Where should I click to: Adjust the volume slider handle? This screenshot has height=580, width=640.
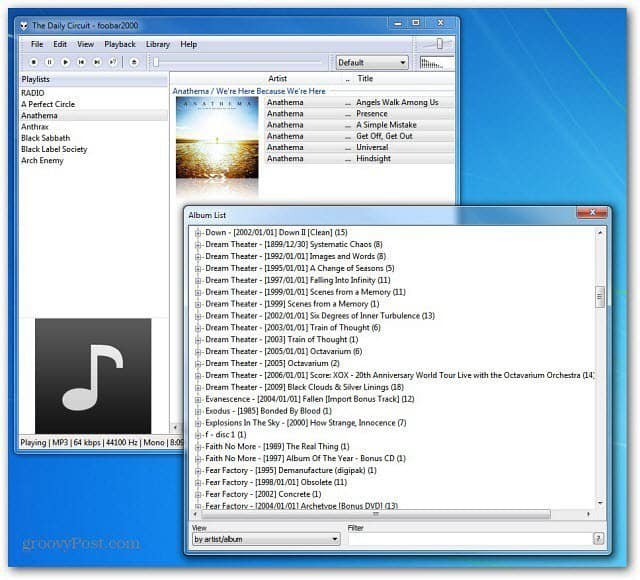click(x=440, y=43)
